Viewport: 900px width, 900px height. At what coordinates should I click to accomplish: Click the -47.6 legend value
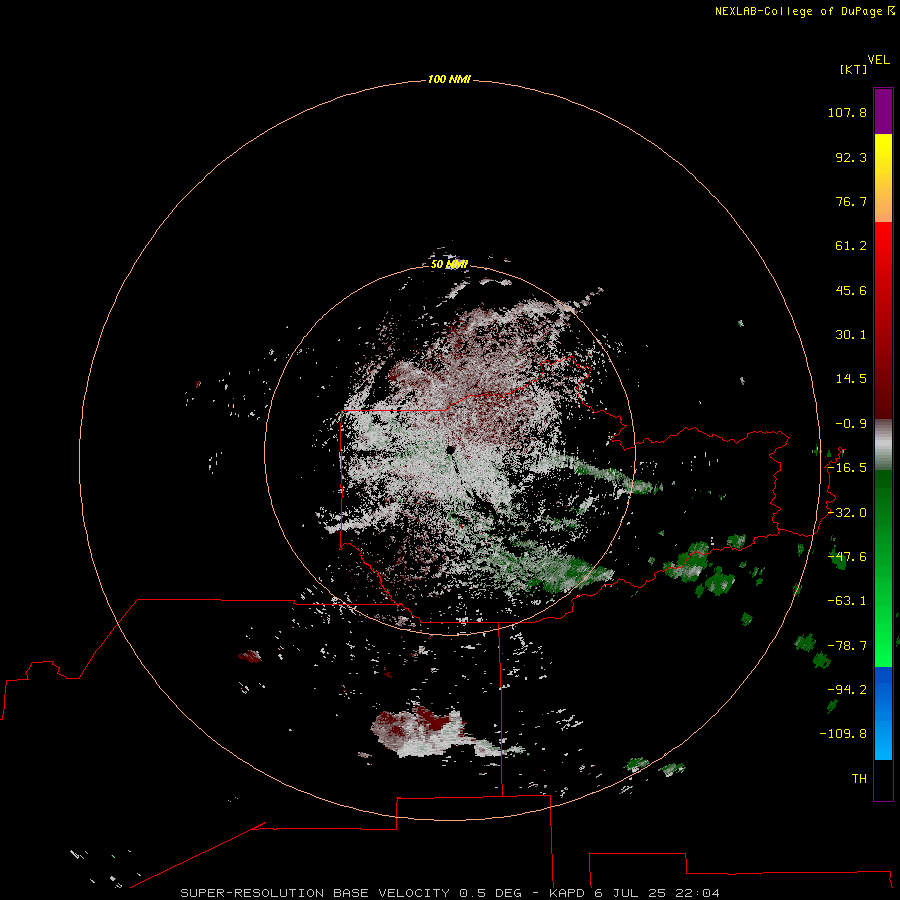pos(847,557)
